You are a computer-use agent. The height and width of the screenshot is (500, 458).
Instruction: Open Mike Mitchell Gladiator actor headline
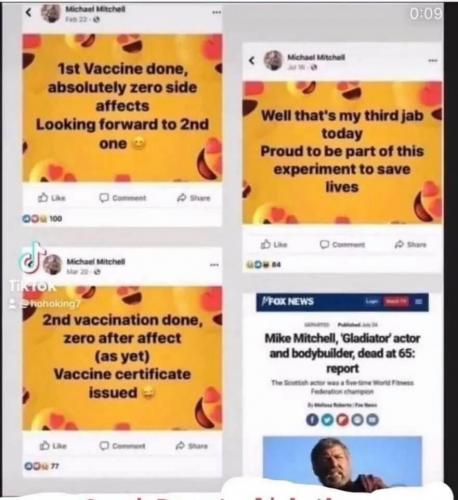[342, 353]
